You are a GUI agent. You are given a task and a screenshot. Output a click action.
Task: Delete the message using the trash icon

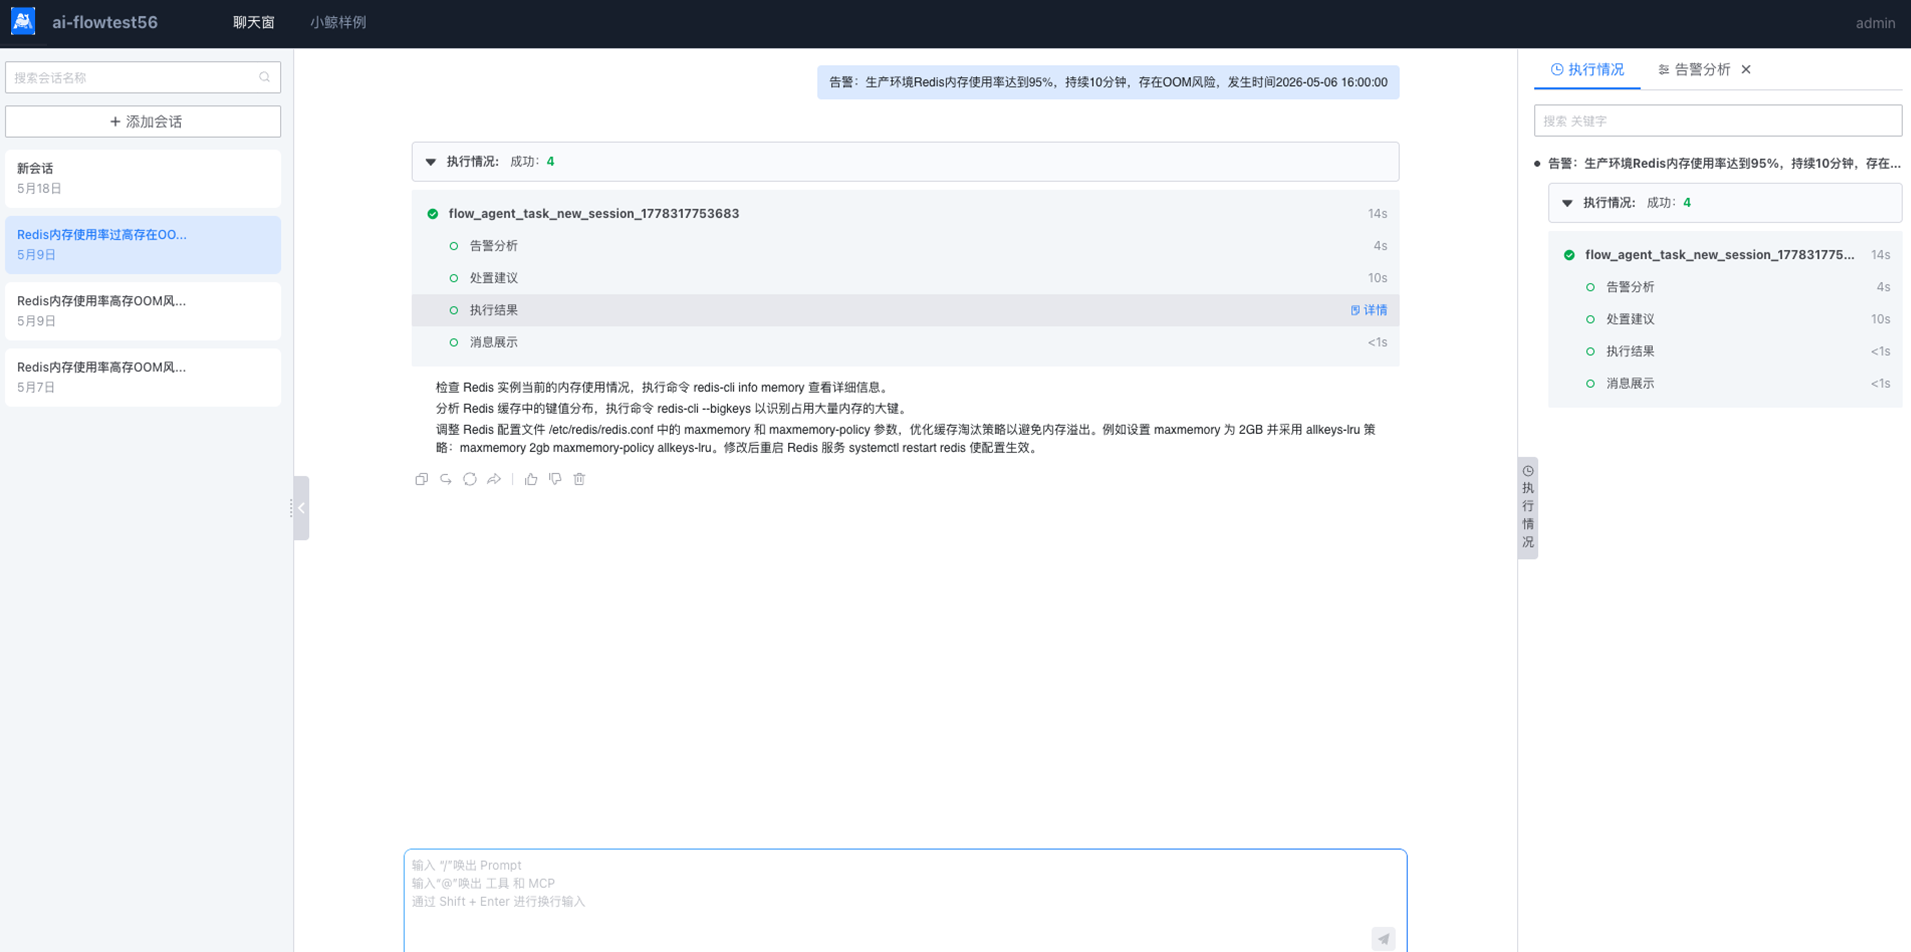[x=579, y=479]
